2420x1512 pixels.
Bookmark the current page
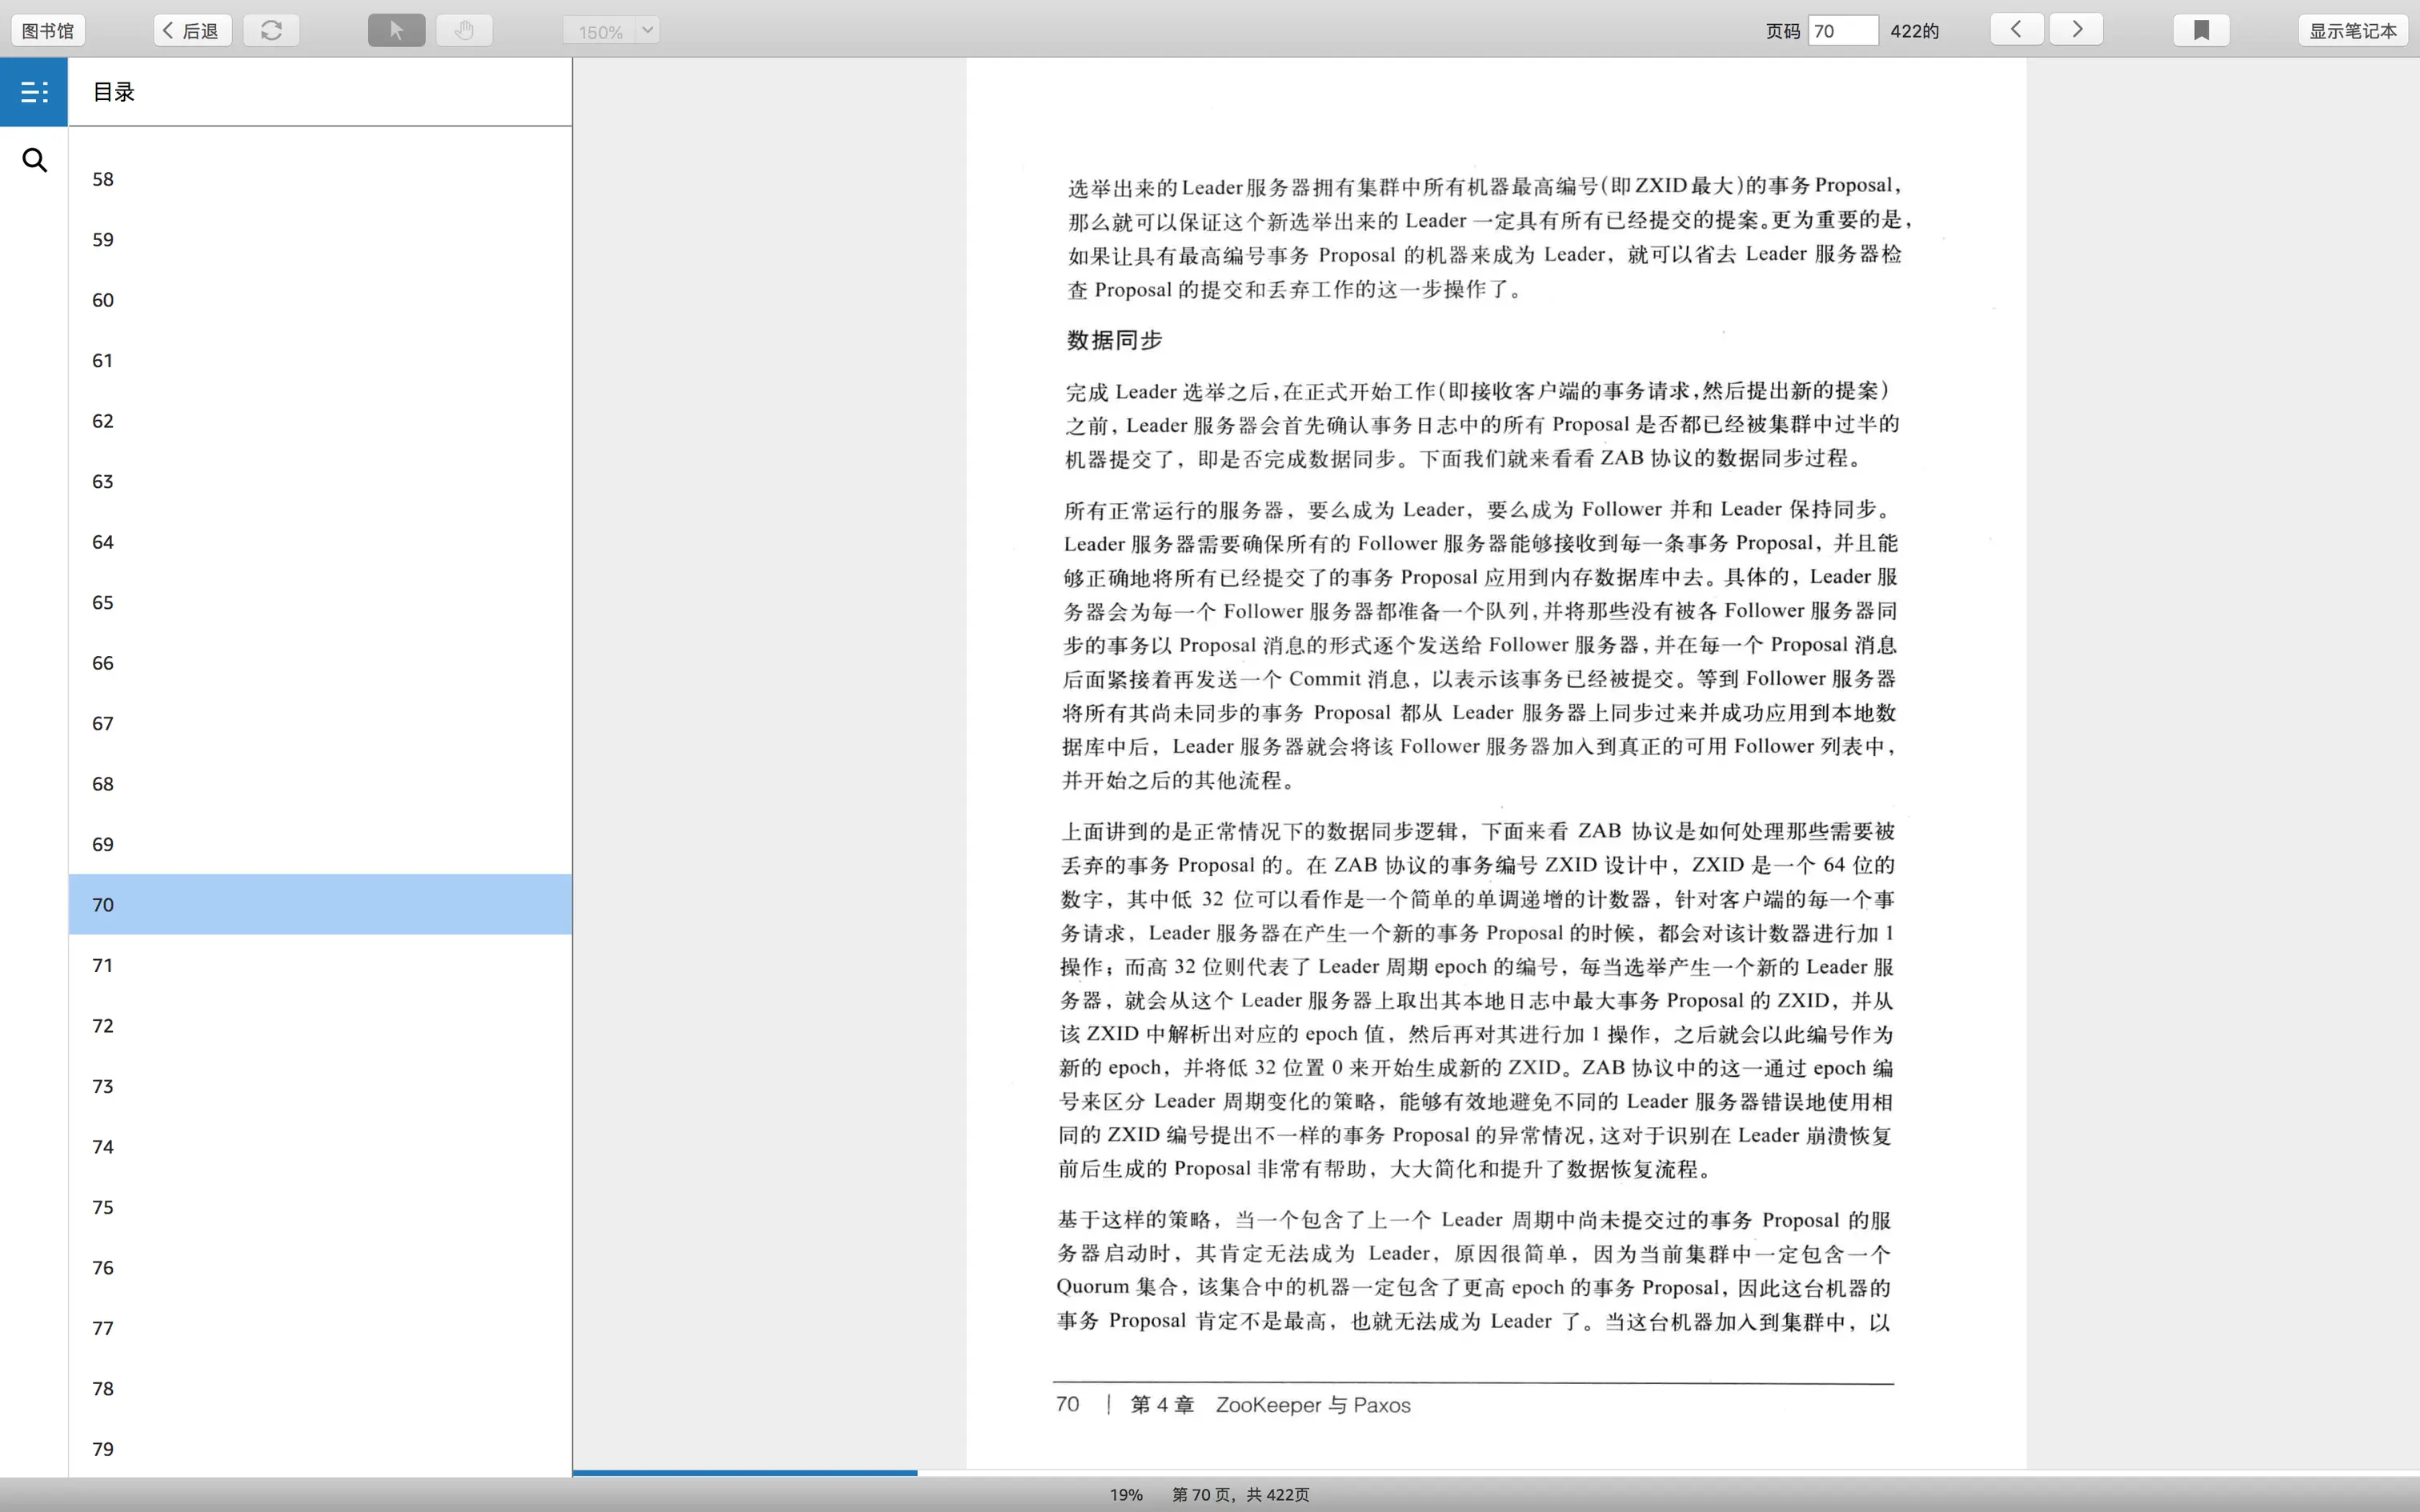[2201, 30]
